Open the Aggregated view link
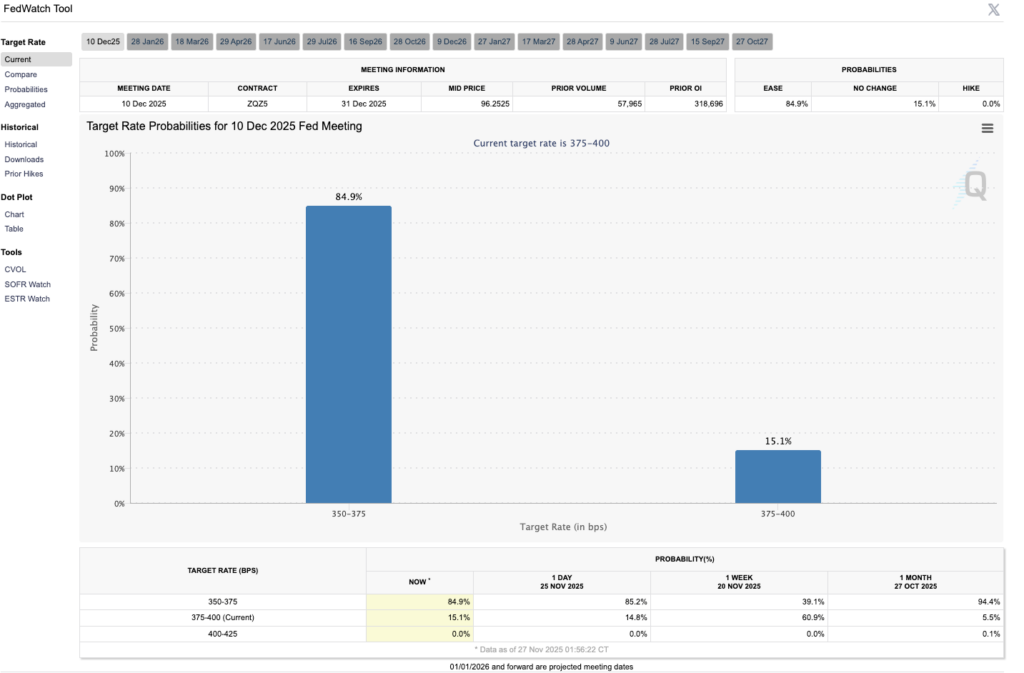 point(25,105)
